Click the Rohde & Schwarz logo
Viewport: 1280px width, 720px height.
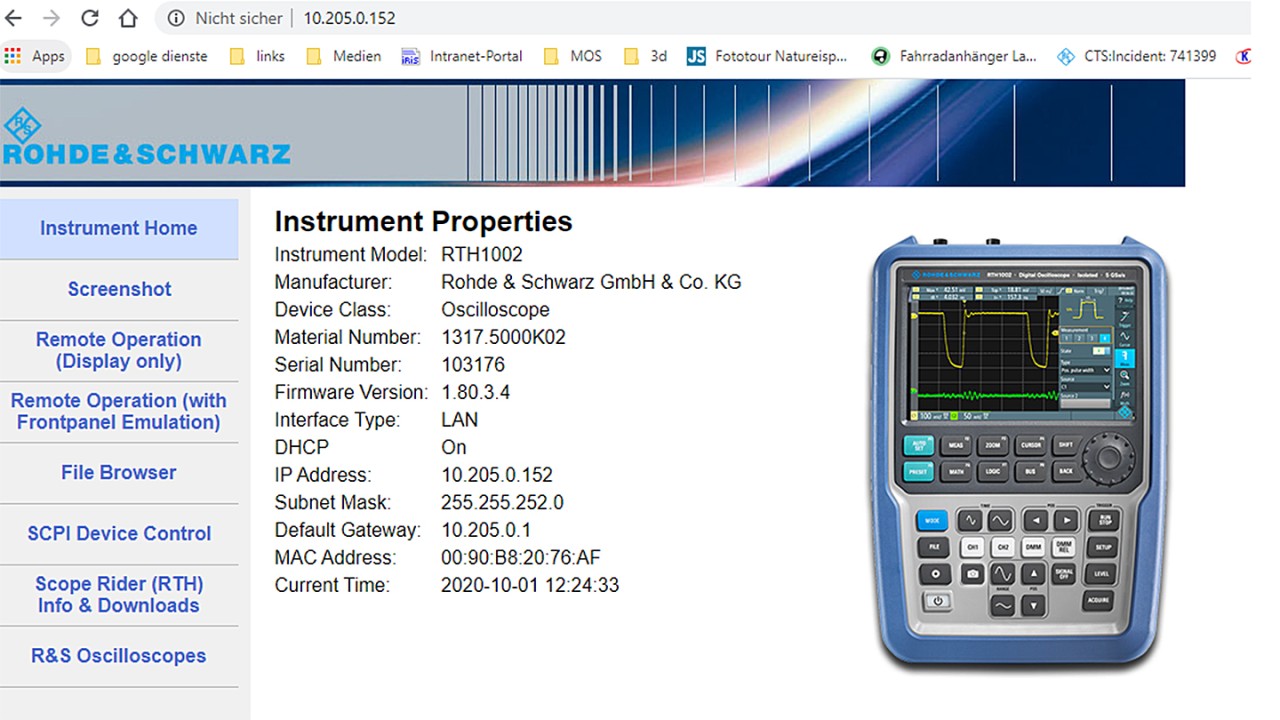point(145,138)
